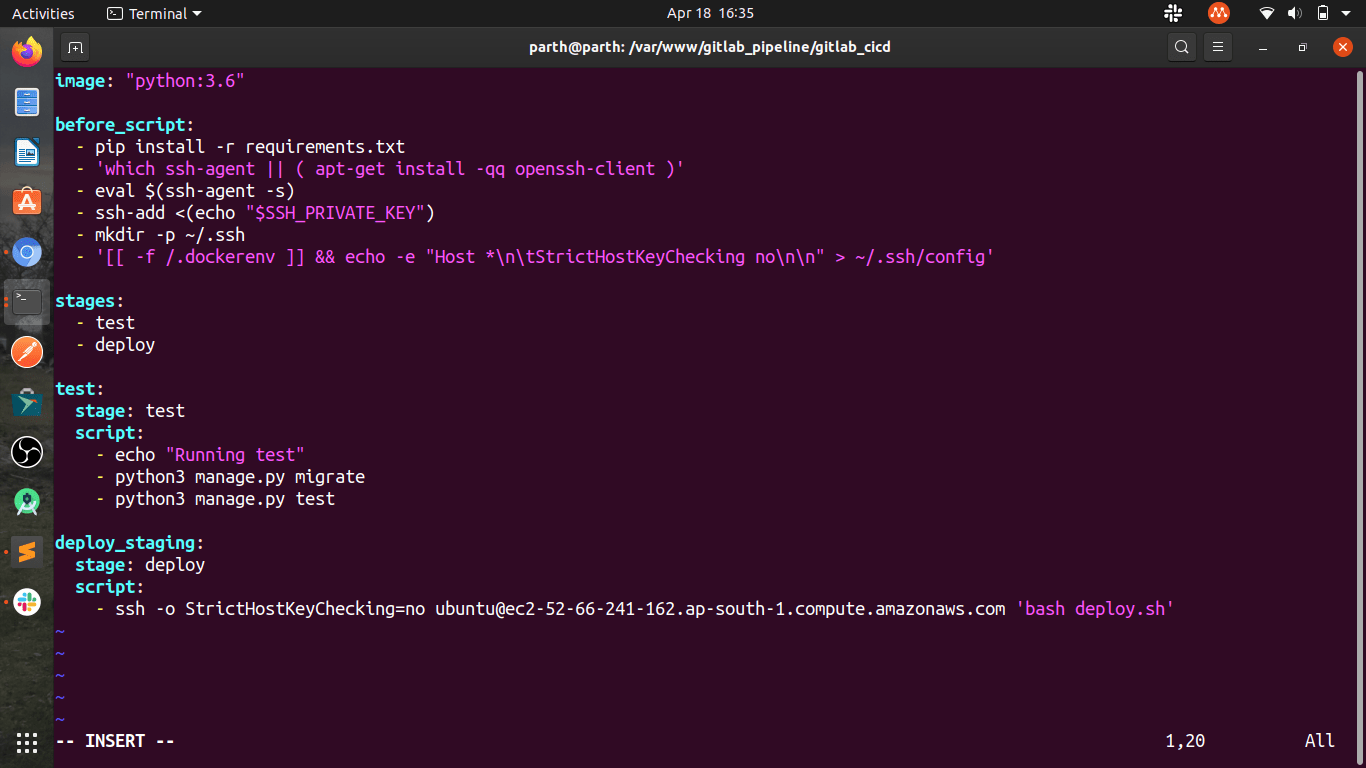This screenshot has height=768, width=1366.
Task: Open OBS Studio from the dock
Action: [x=27, y=451]
